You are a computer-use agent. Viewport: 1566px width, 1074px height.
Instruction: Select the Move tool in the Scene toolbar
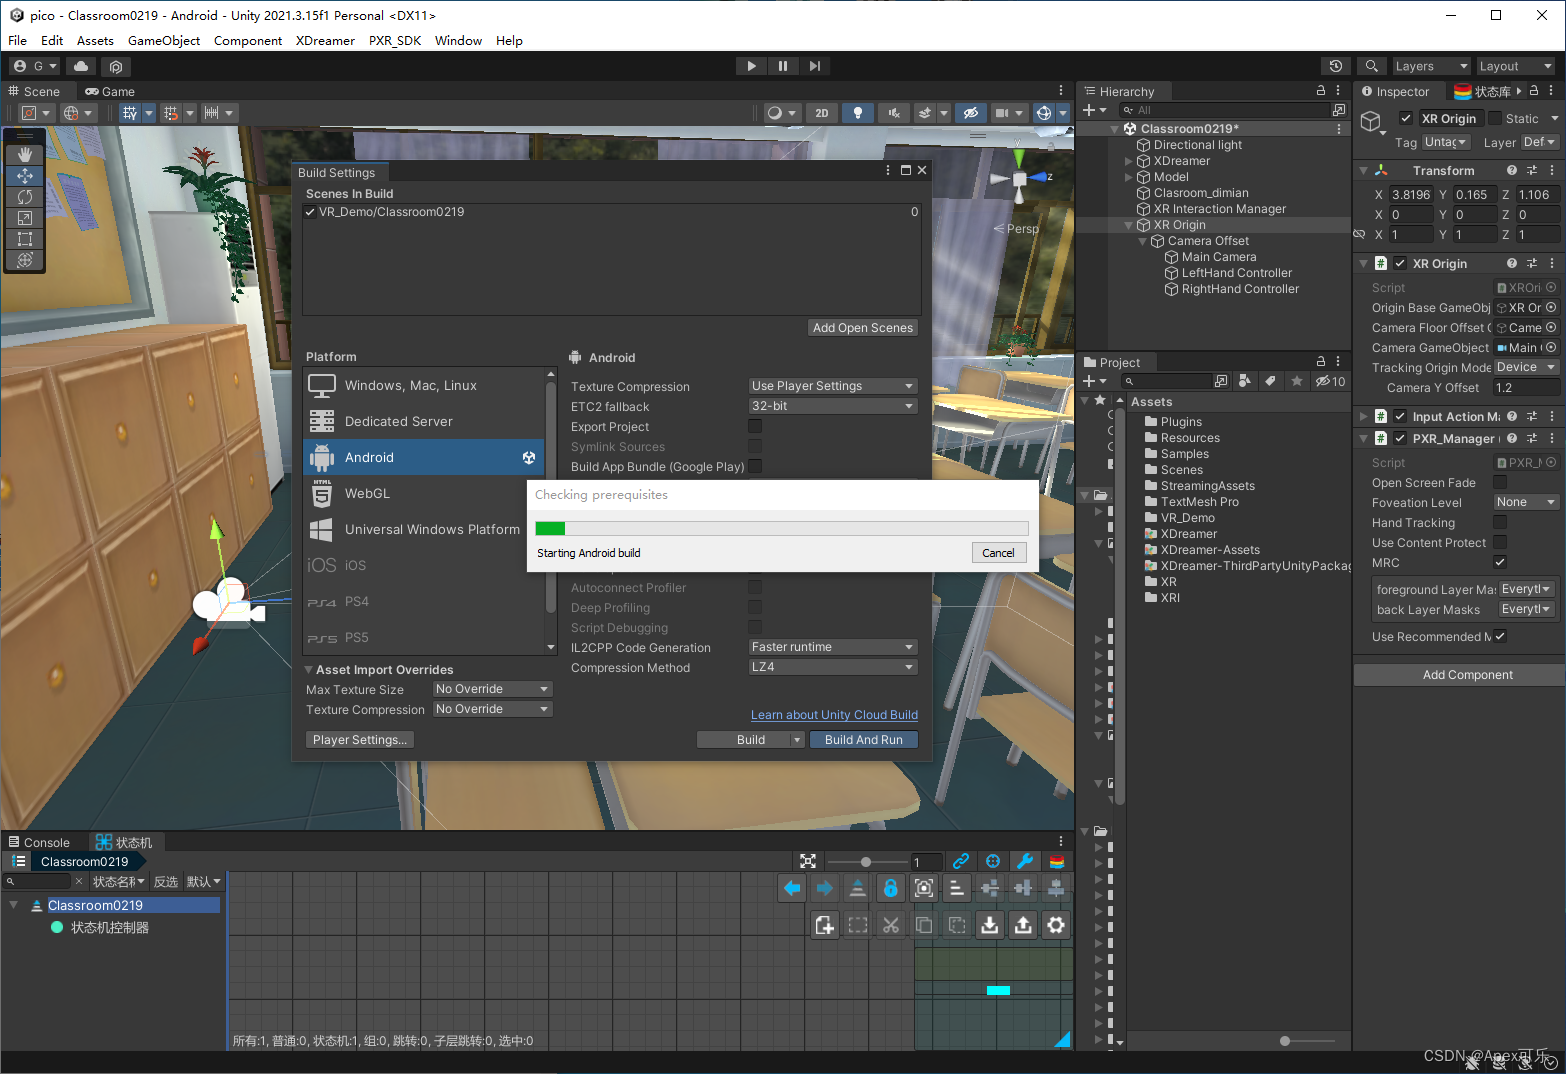tap(25, 176)
